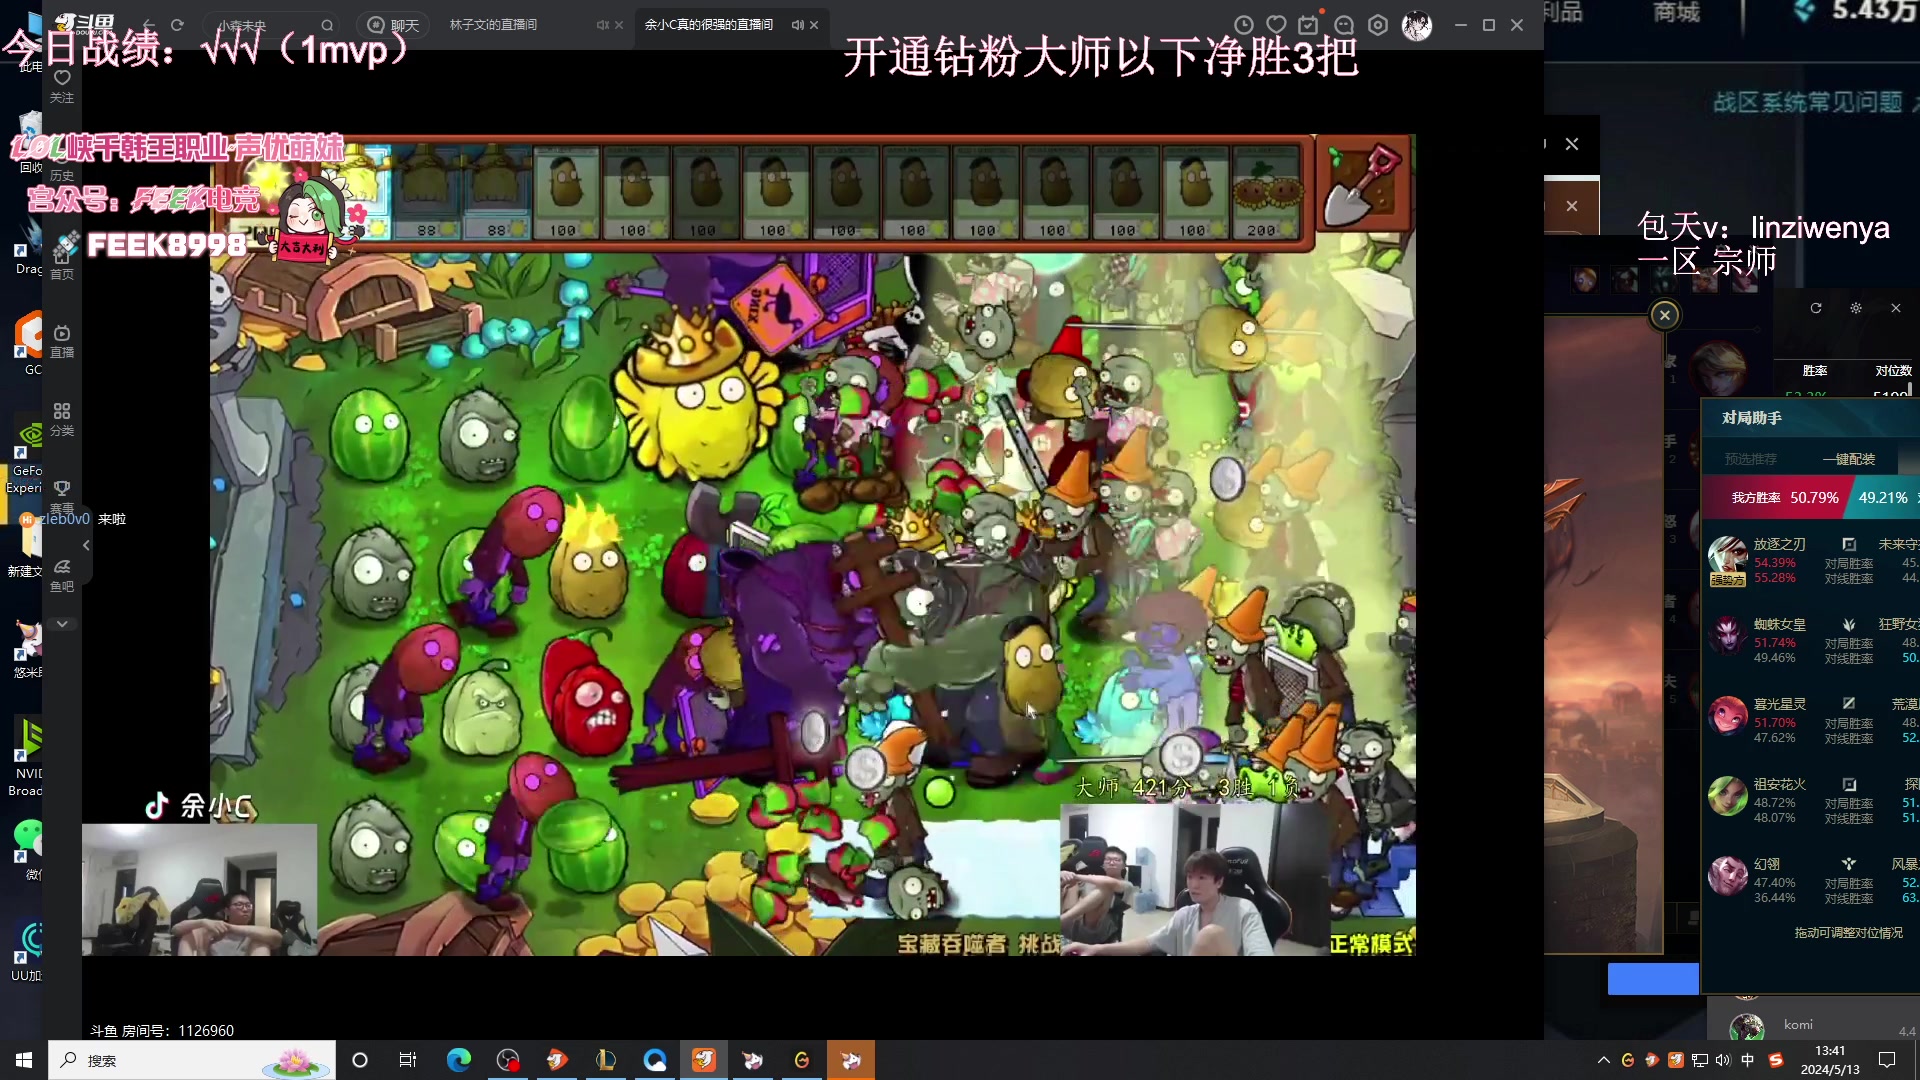Open 历史 history in Douyu sidebar
Viewport: 1920px width, 1080px height.
coord(62,168)
